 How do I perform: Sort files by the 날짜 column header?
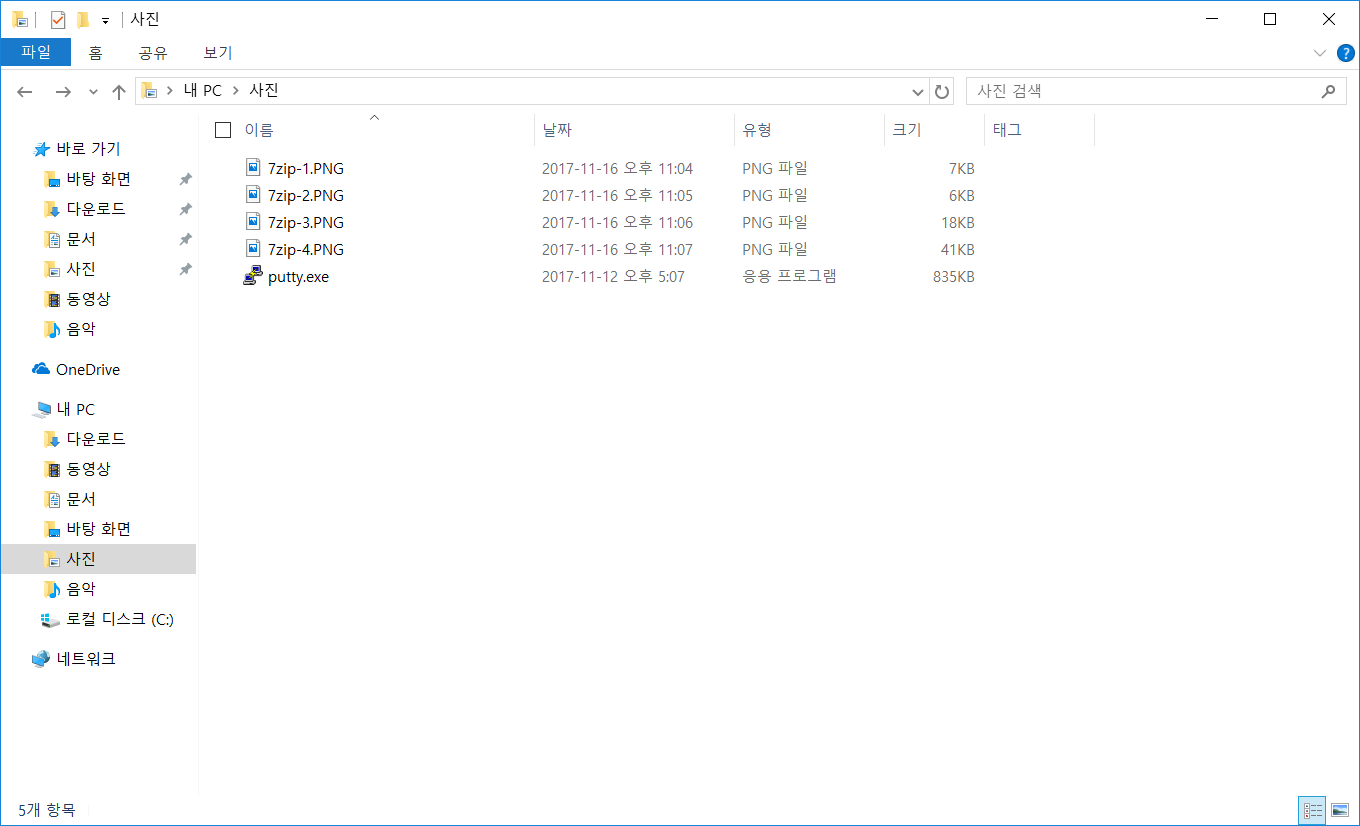557,130
